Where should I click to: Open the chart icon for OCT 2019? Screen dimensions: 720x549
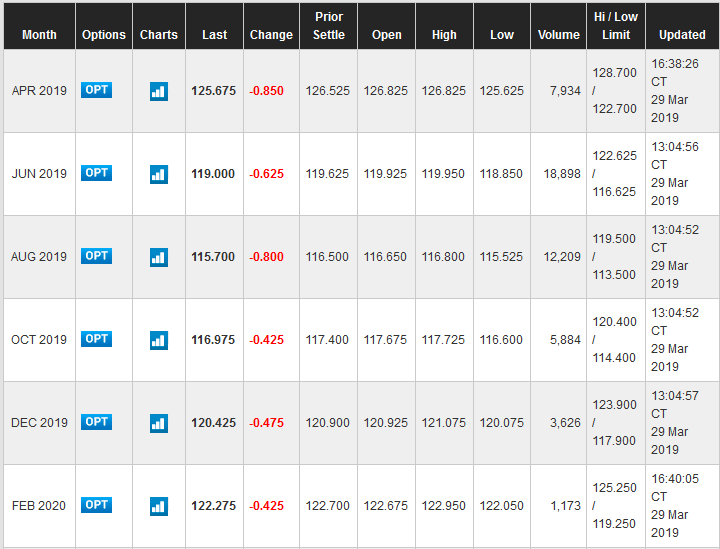pyautogui.click(x=159, y=341)
